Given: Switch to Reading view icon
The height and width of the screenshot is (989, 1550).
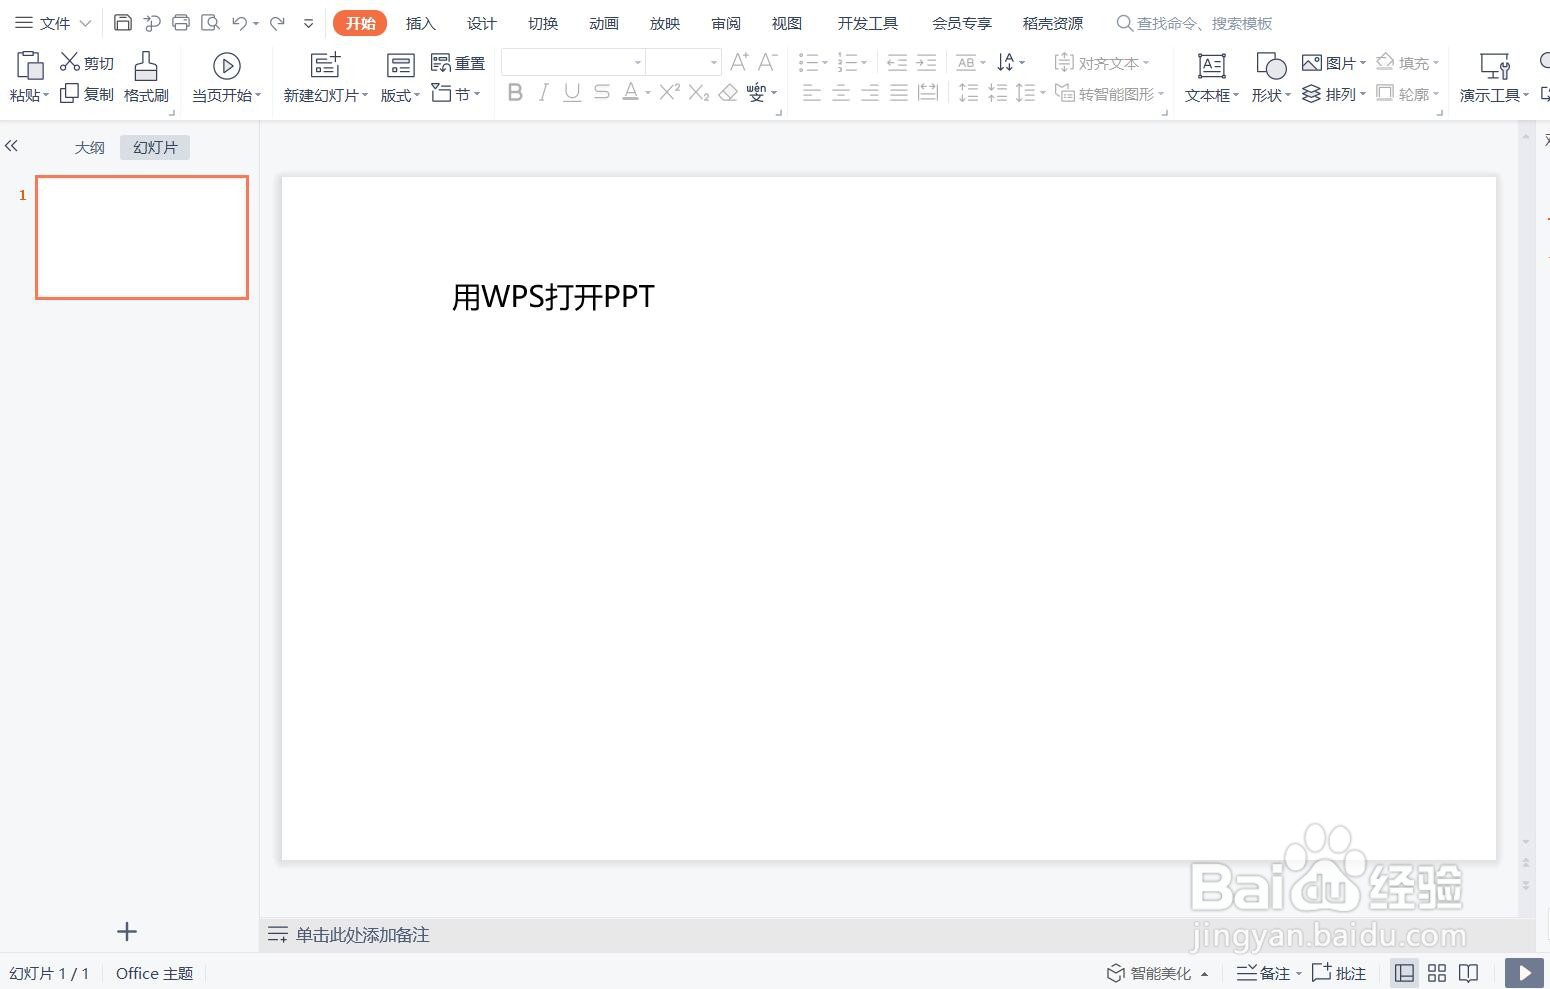Looking at the screenshot, I should 1468,973.
